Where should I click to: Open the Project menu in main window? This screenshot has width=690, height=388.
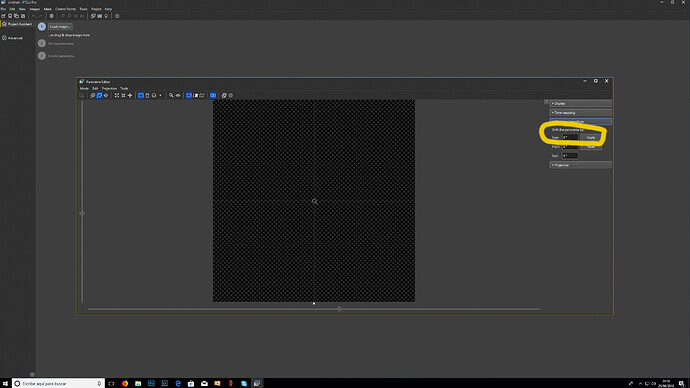point(96,9)
